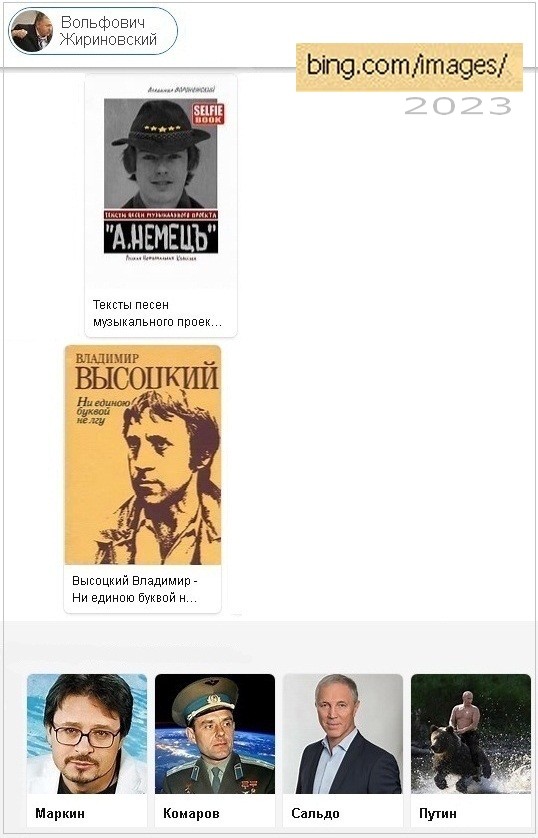
Task: Click the Сальдо label
Action: (315, 813)
